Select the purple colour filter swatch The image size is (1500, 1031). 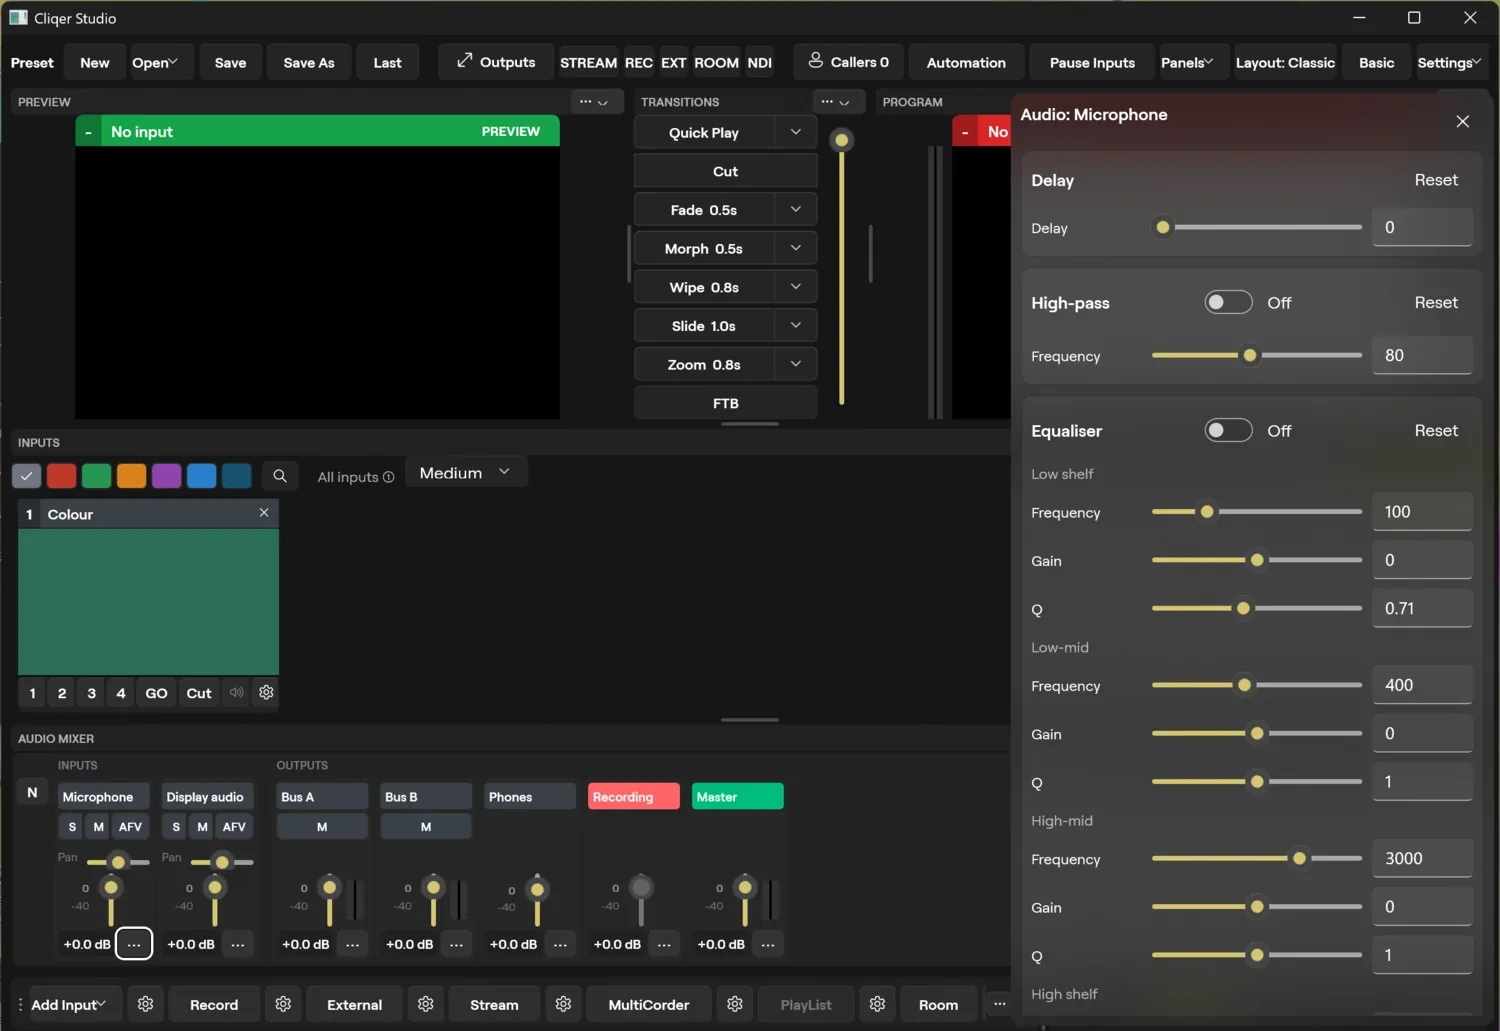pos(166,476)
